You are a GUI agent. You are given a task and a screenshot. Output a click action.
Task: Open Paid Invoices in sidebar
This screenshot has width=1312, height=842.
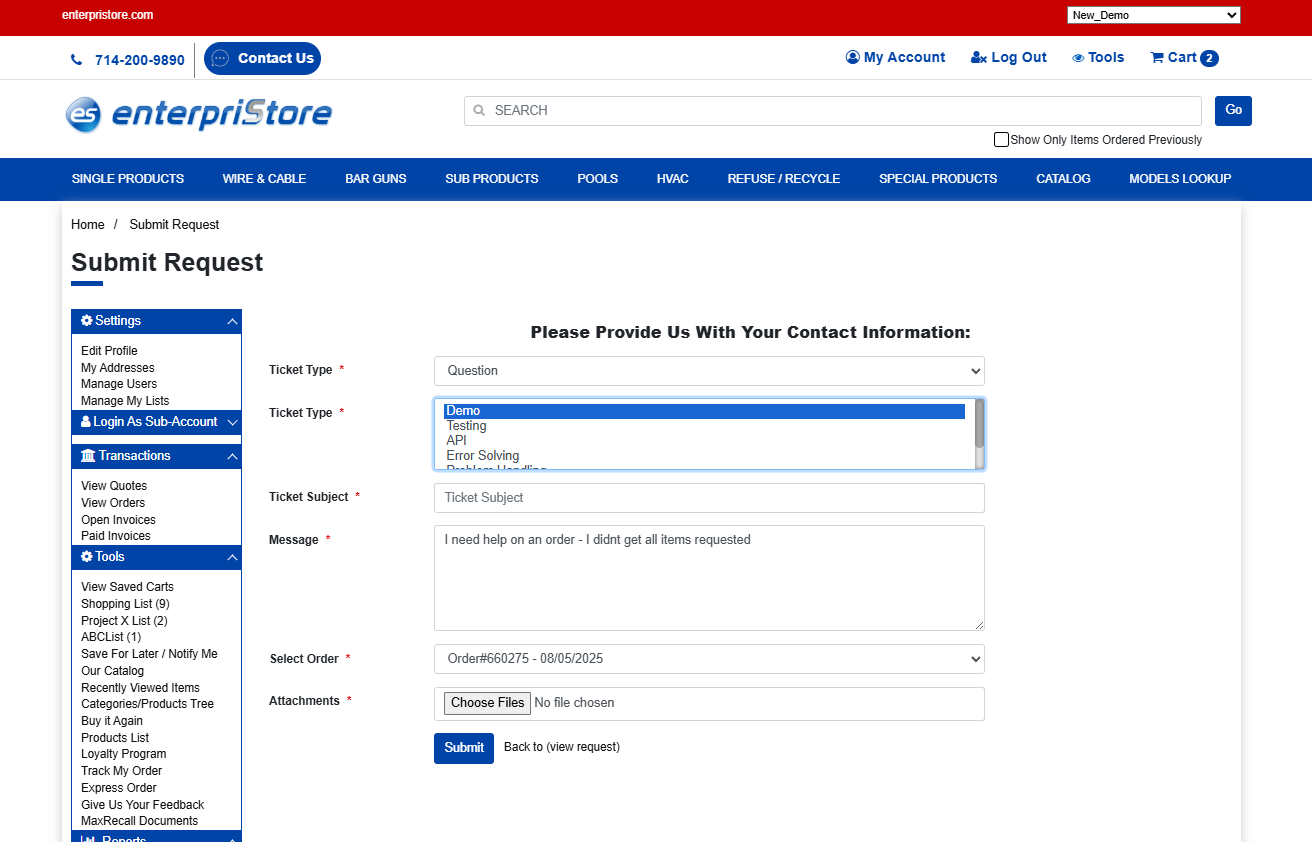116,536
